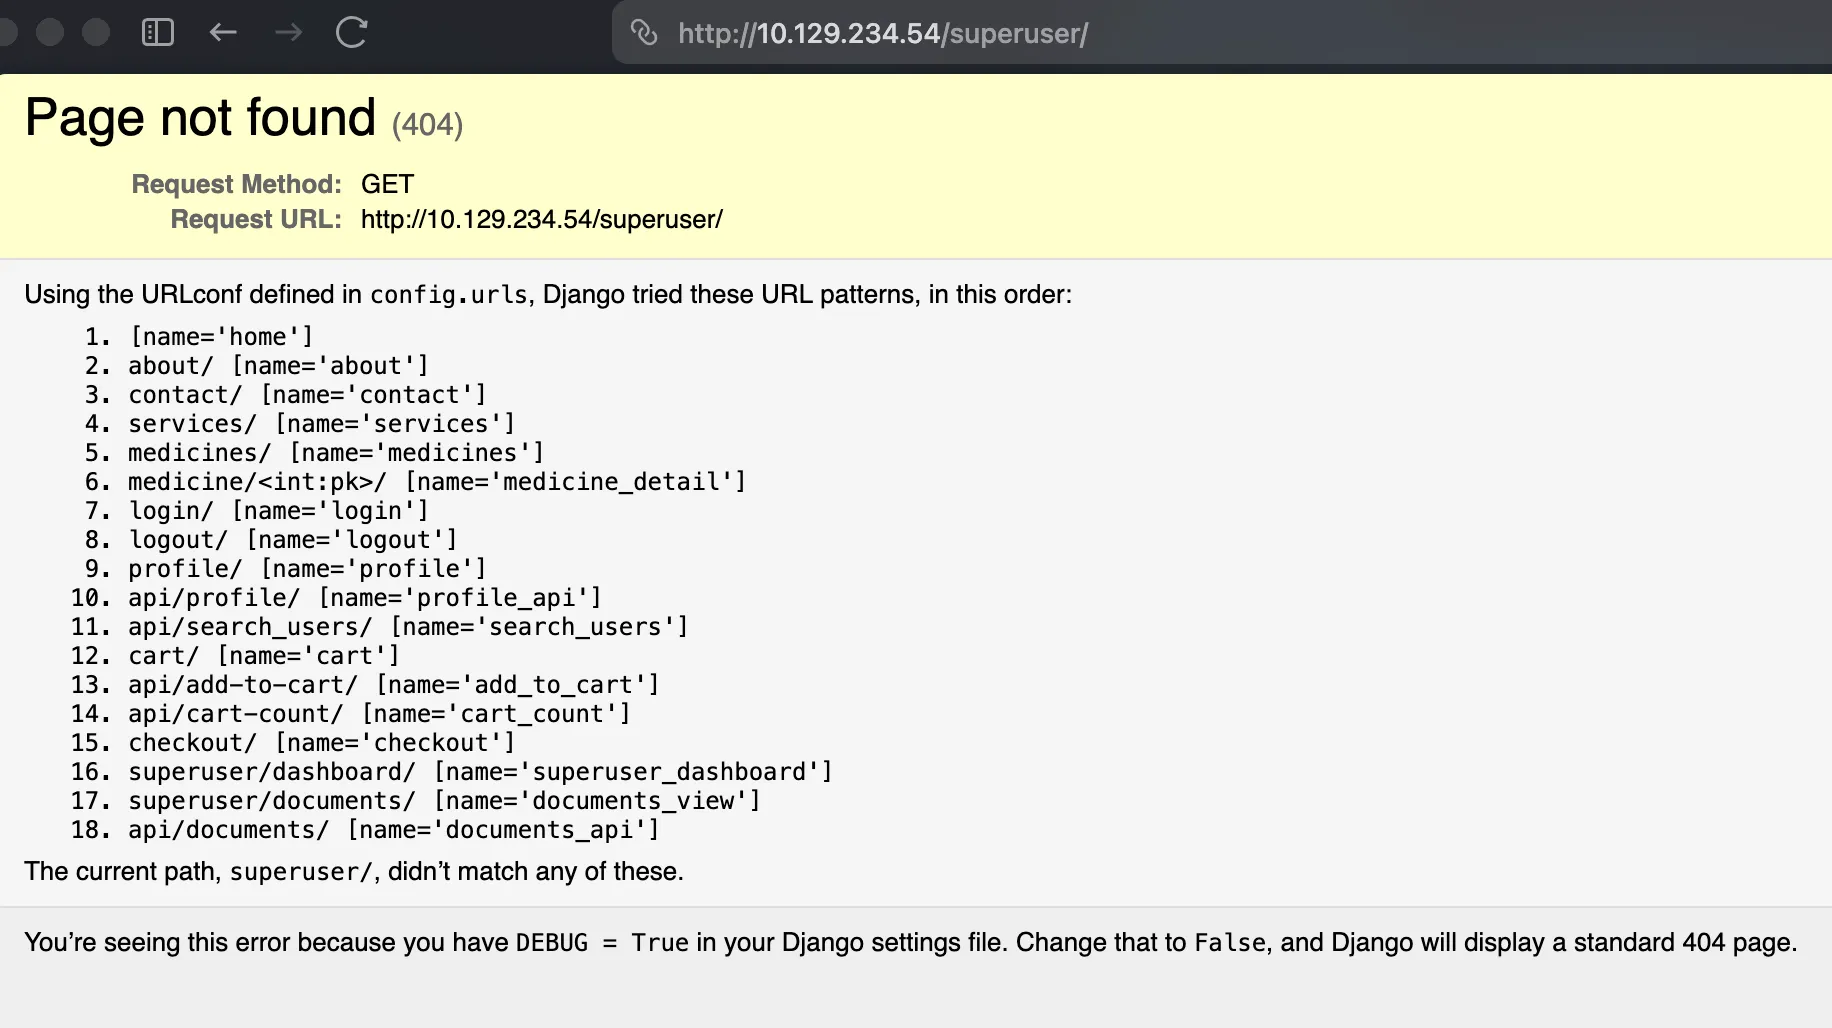Select the 'The current path' sentence

[x=354, y=872]
